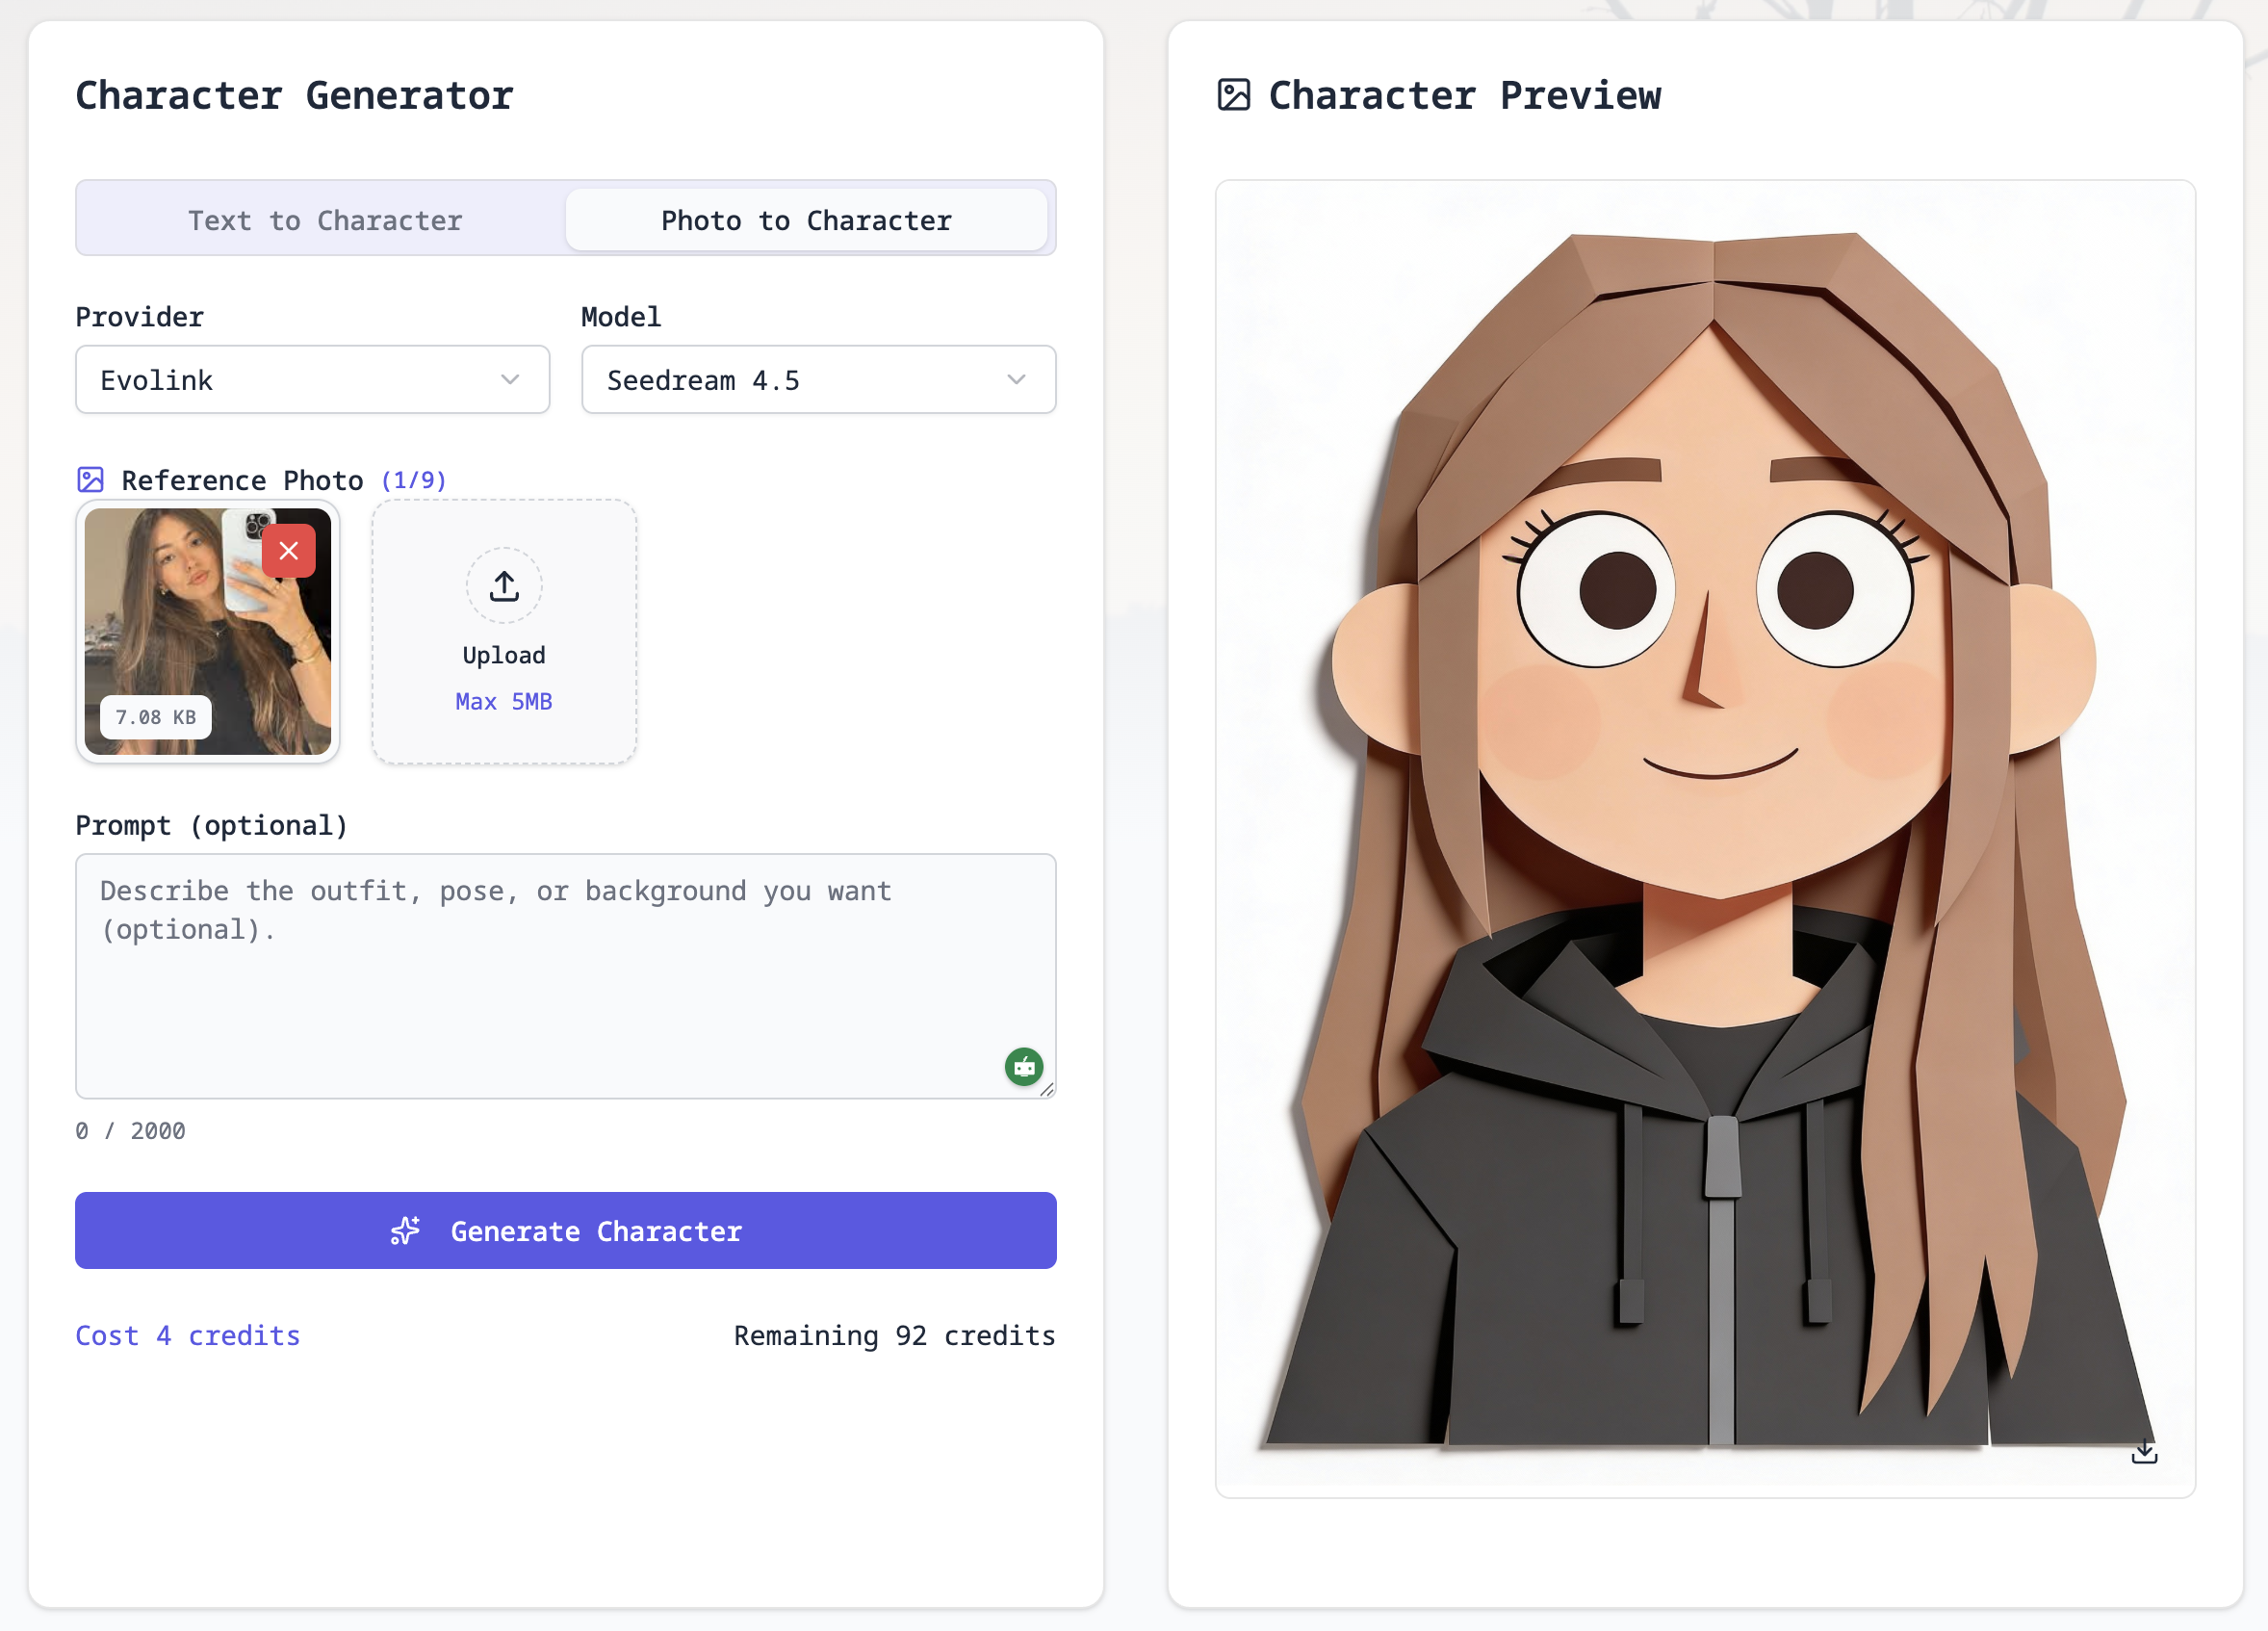
Task: Click the Reference Photo image icon
Action: 90,480
